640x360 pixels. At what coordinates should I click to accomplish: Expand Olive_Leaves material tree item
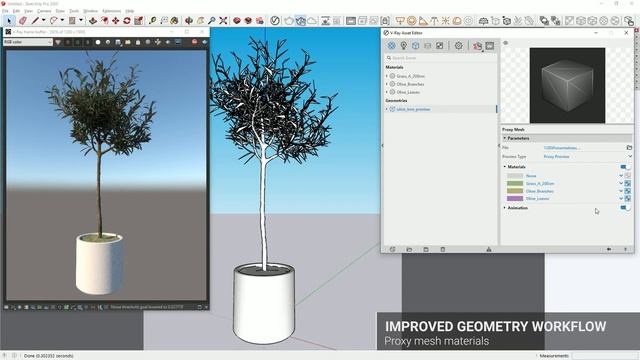(387, 92)
